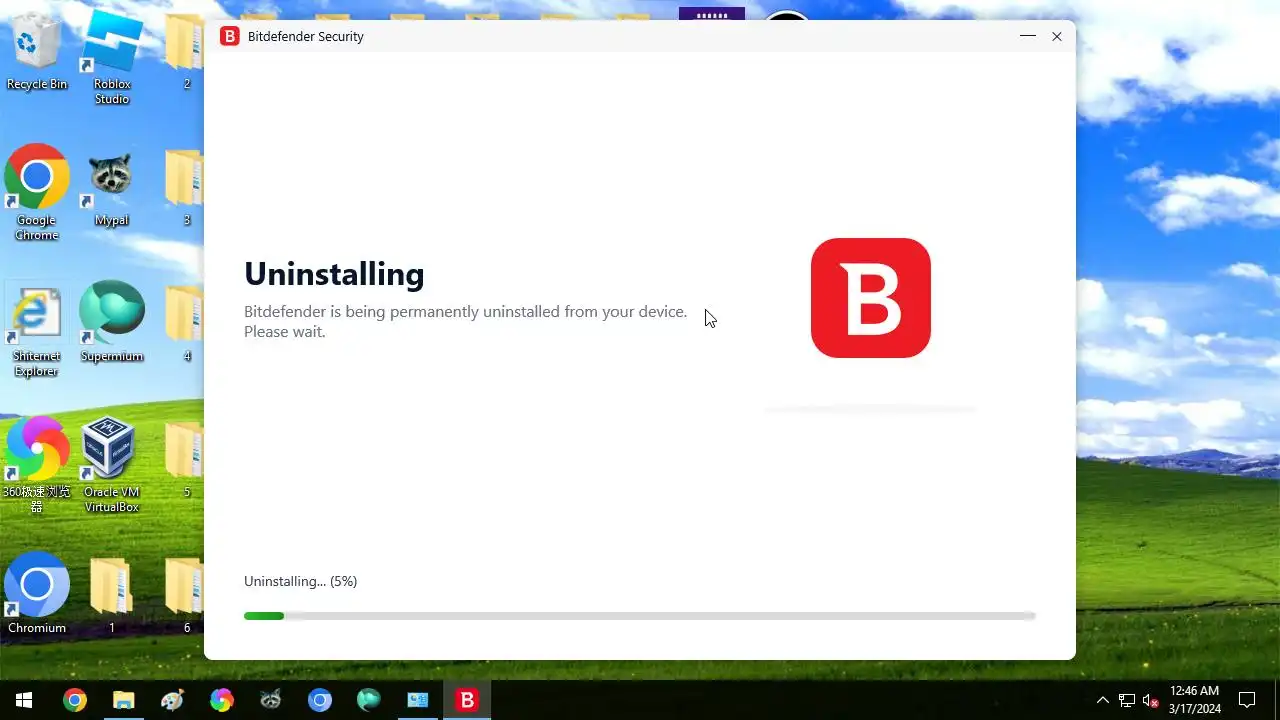This screenshot has width=1280, height=720.
Task: Minimize the Bitdefender Security window
Action: pyautogui.click(x=1028, y=36)
